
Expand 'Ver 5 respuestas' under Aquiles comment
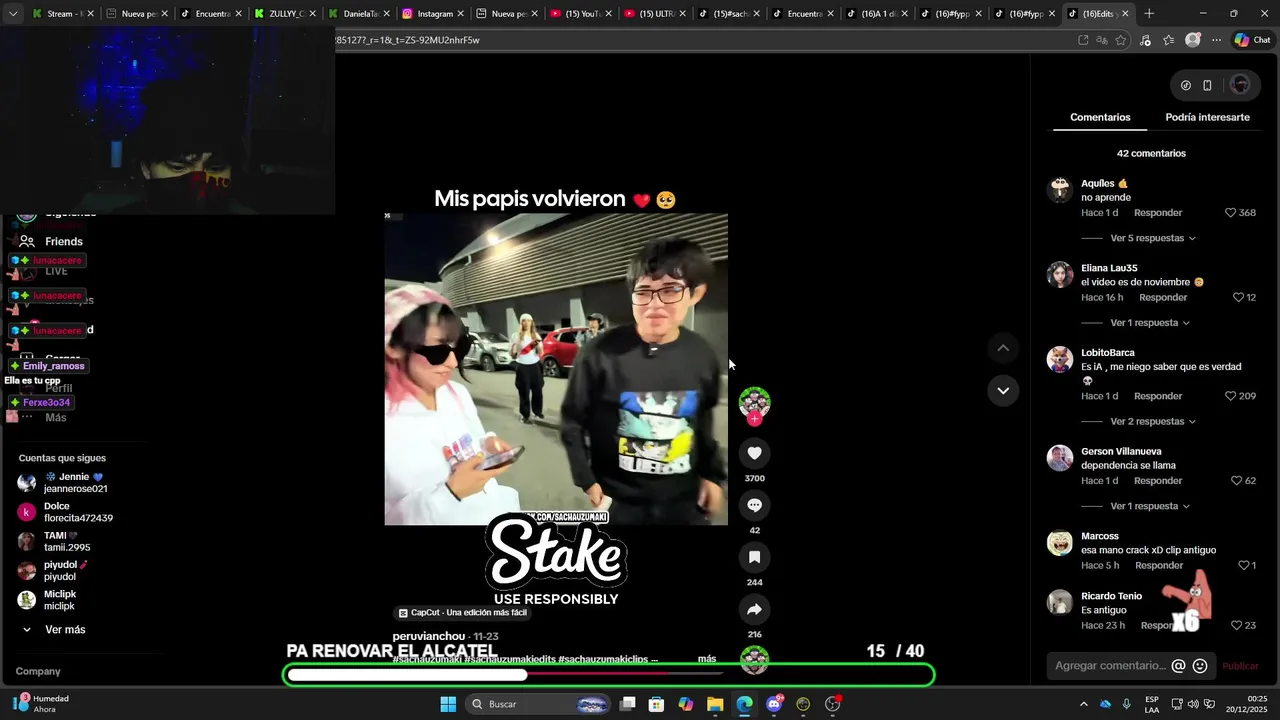click(1152, 238)
